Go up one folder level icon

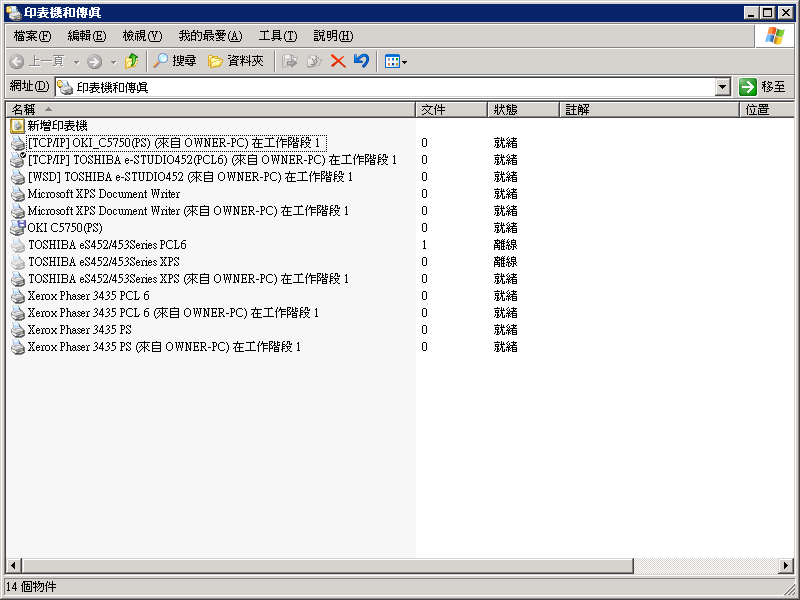pos(132,61)
